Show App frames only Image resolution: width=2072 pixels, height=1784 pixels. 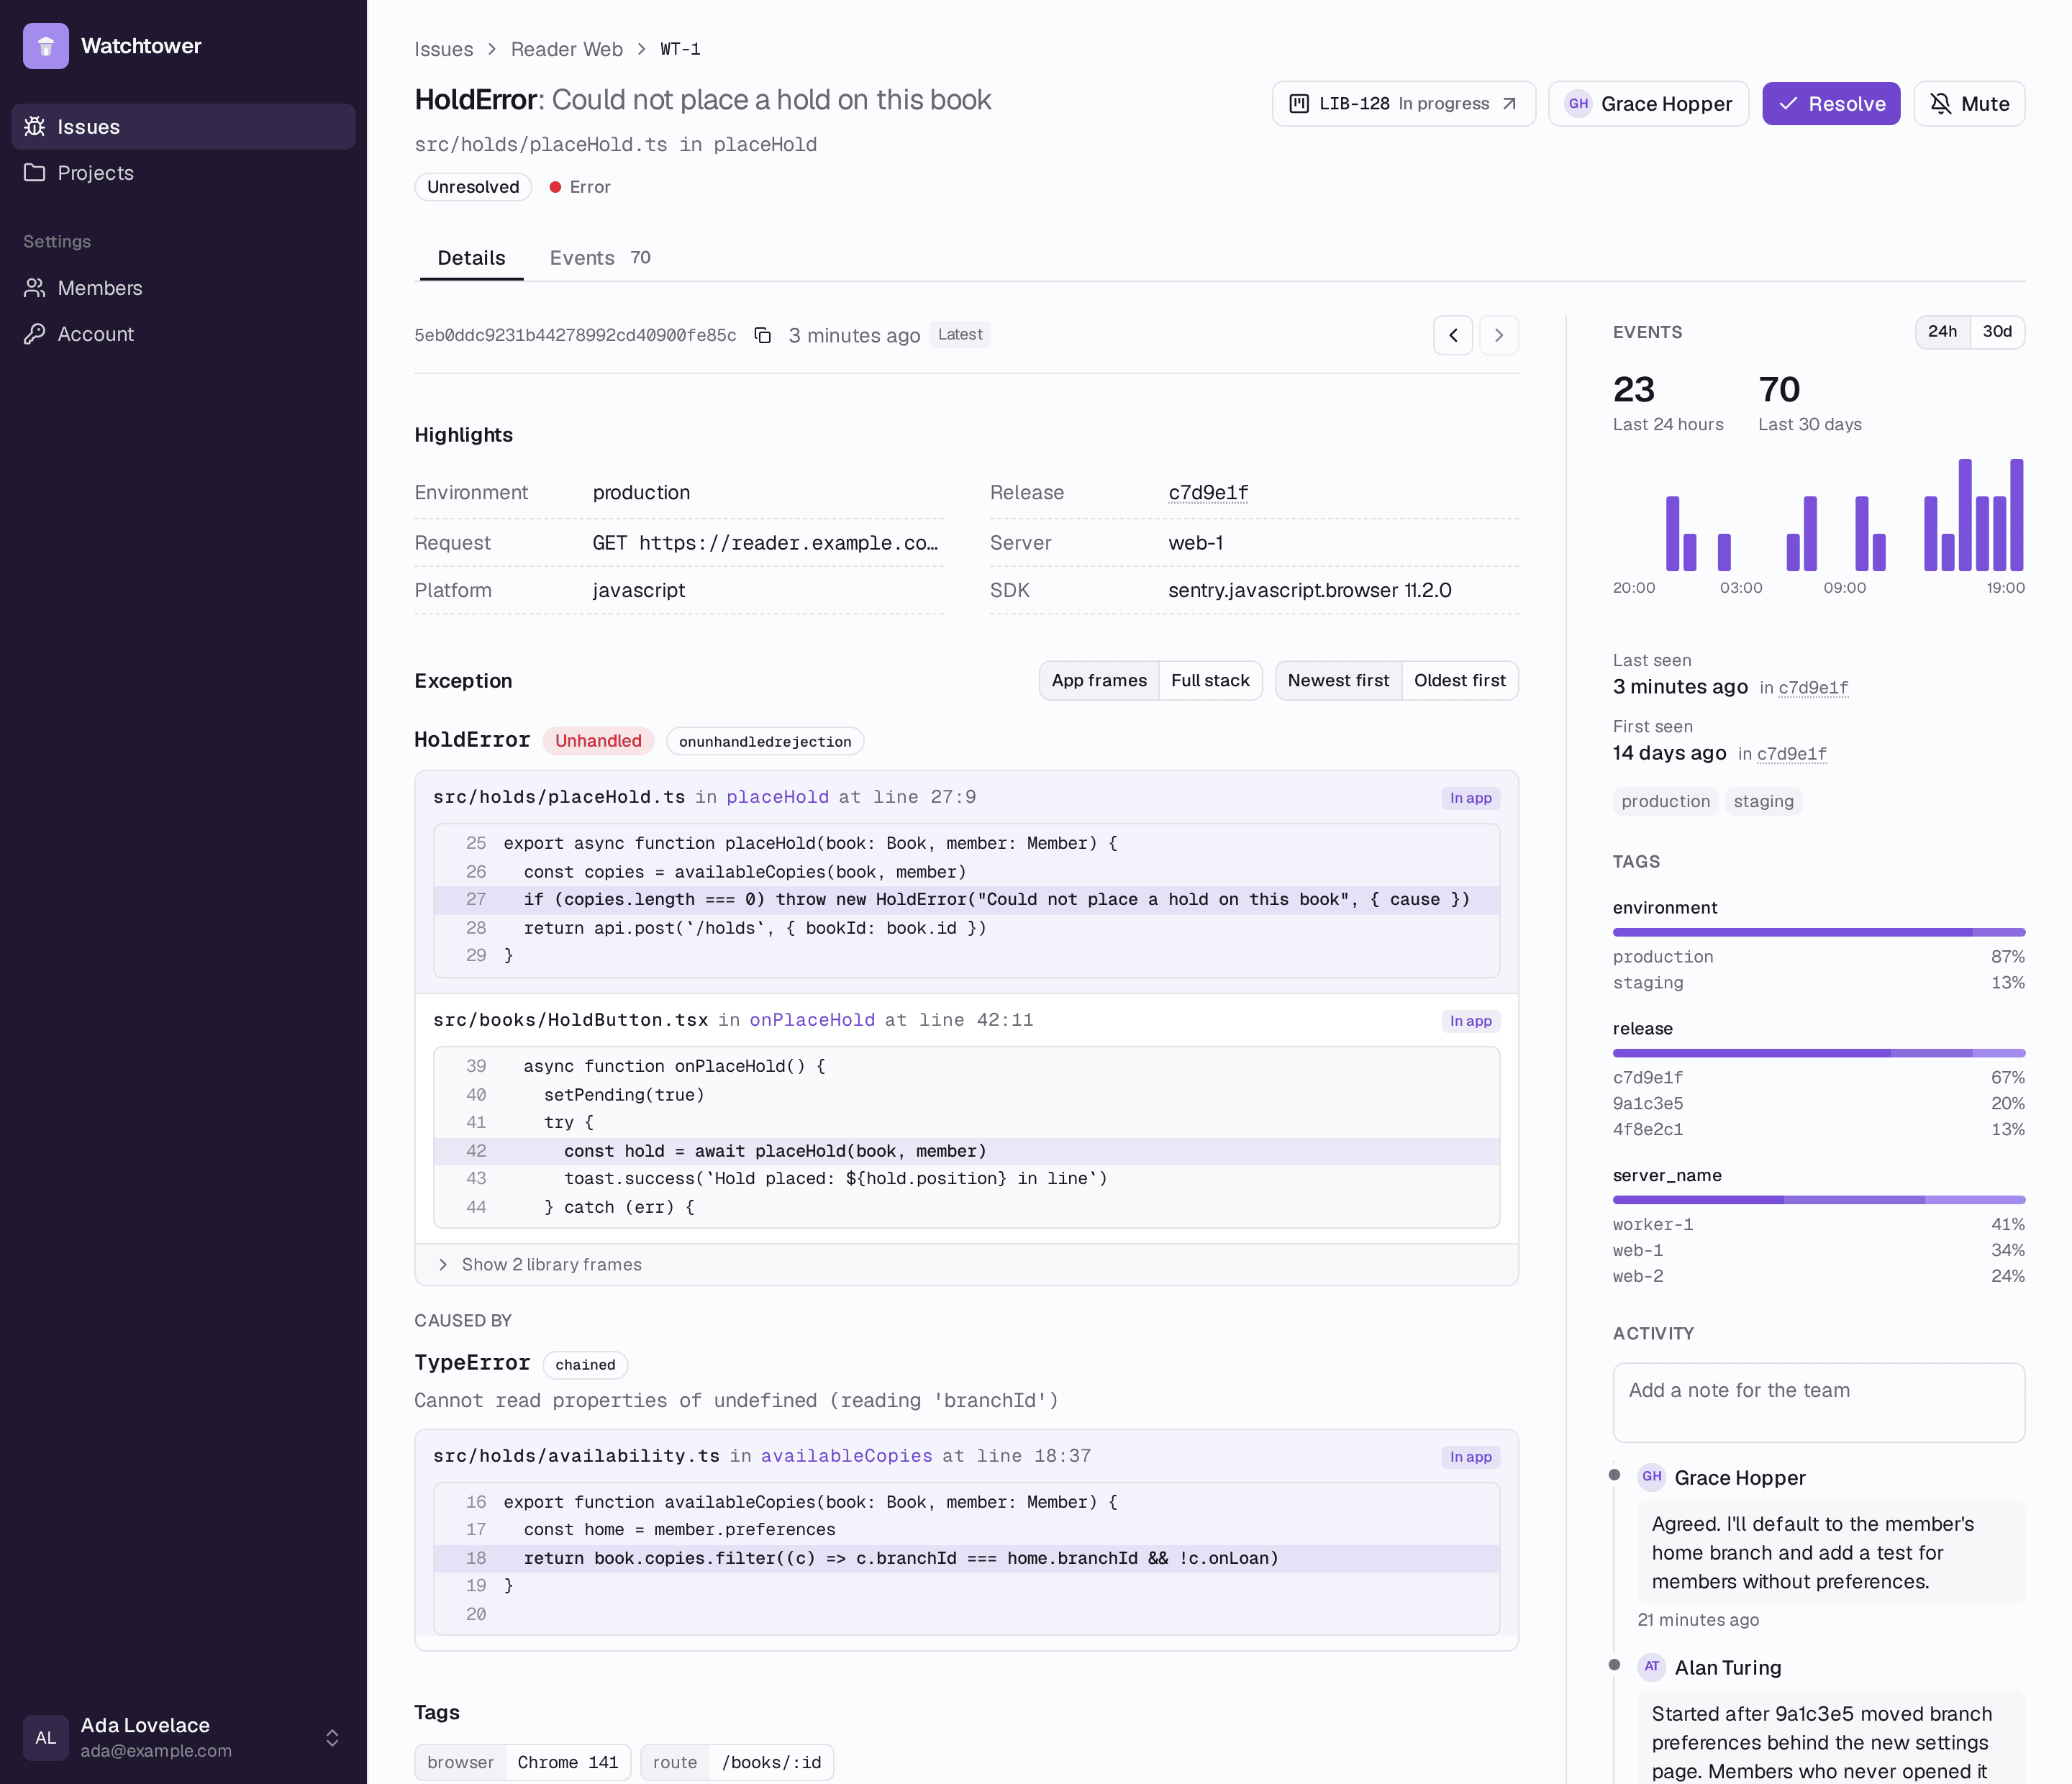1099,681
